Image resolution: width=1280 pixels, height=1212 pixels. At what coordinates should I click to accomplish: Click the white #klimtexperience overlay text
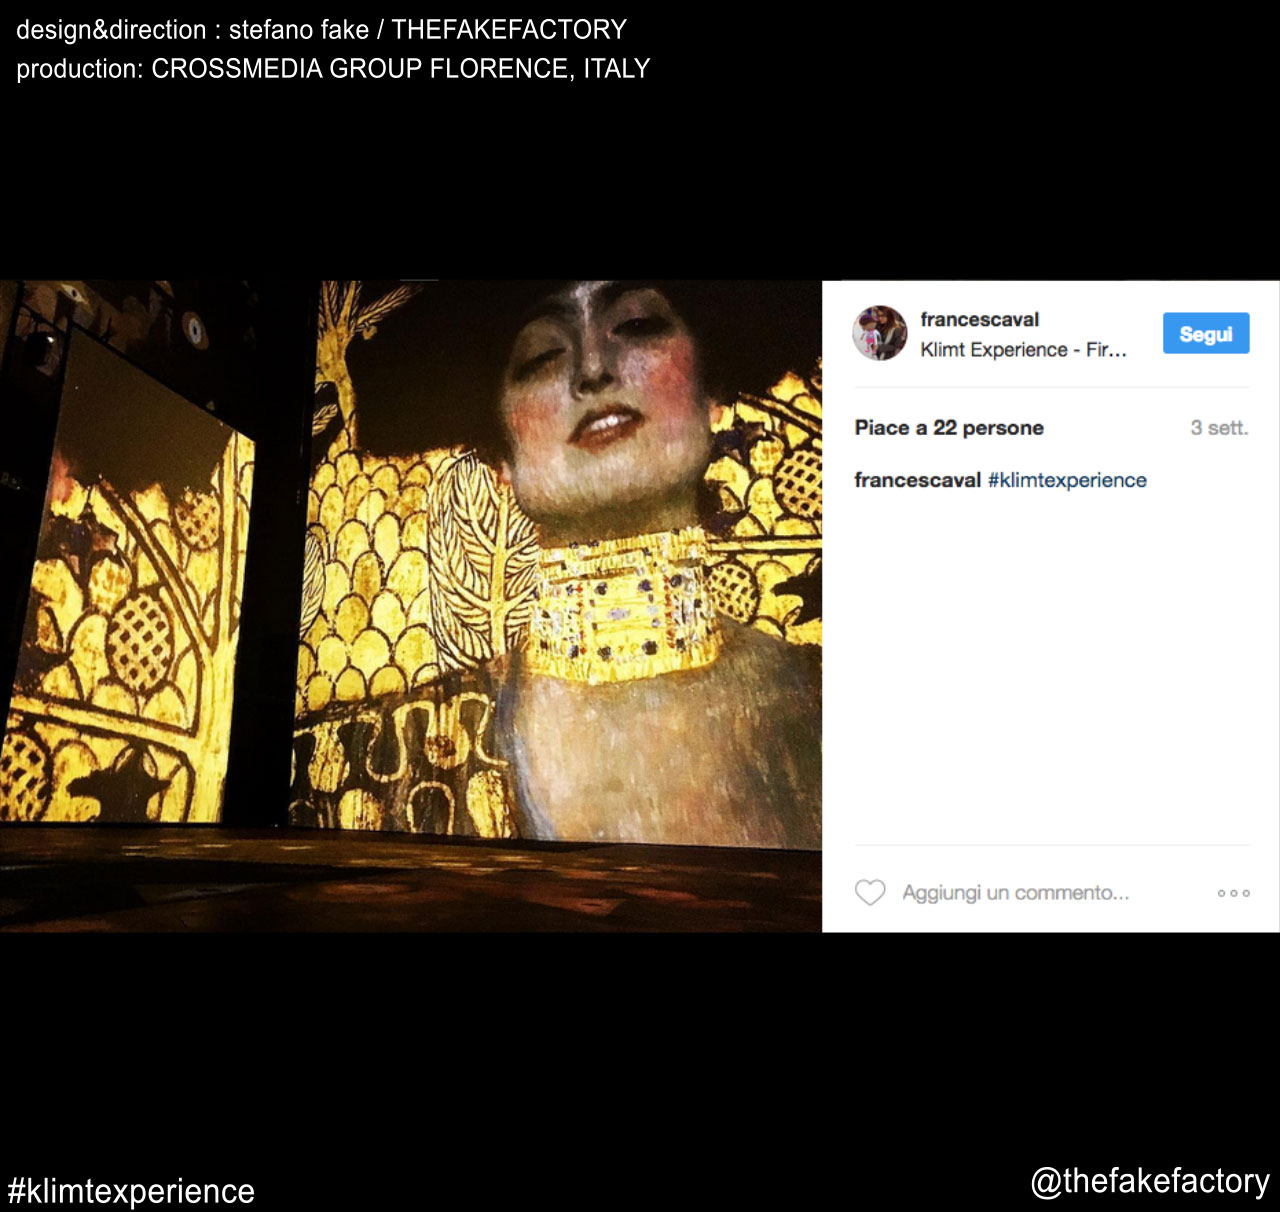(131, 1191)
